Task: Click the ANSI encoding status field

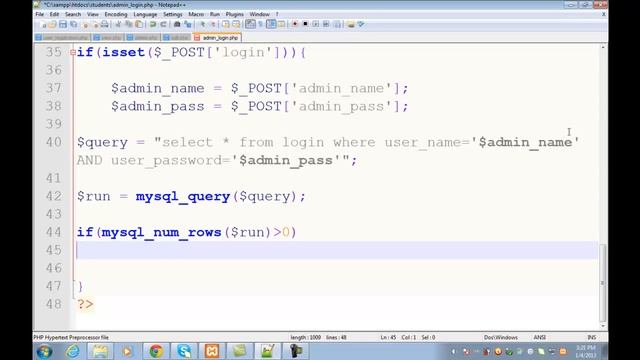Action: pos(540,338)
